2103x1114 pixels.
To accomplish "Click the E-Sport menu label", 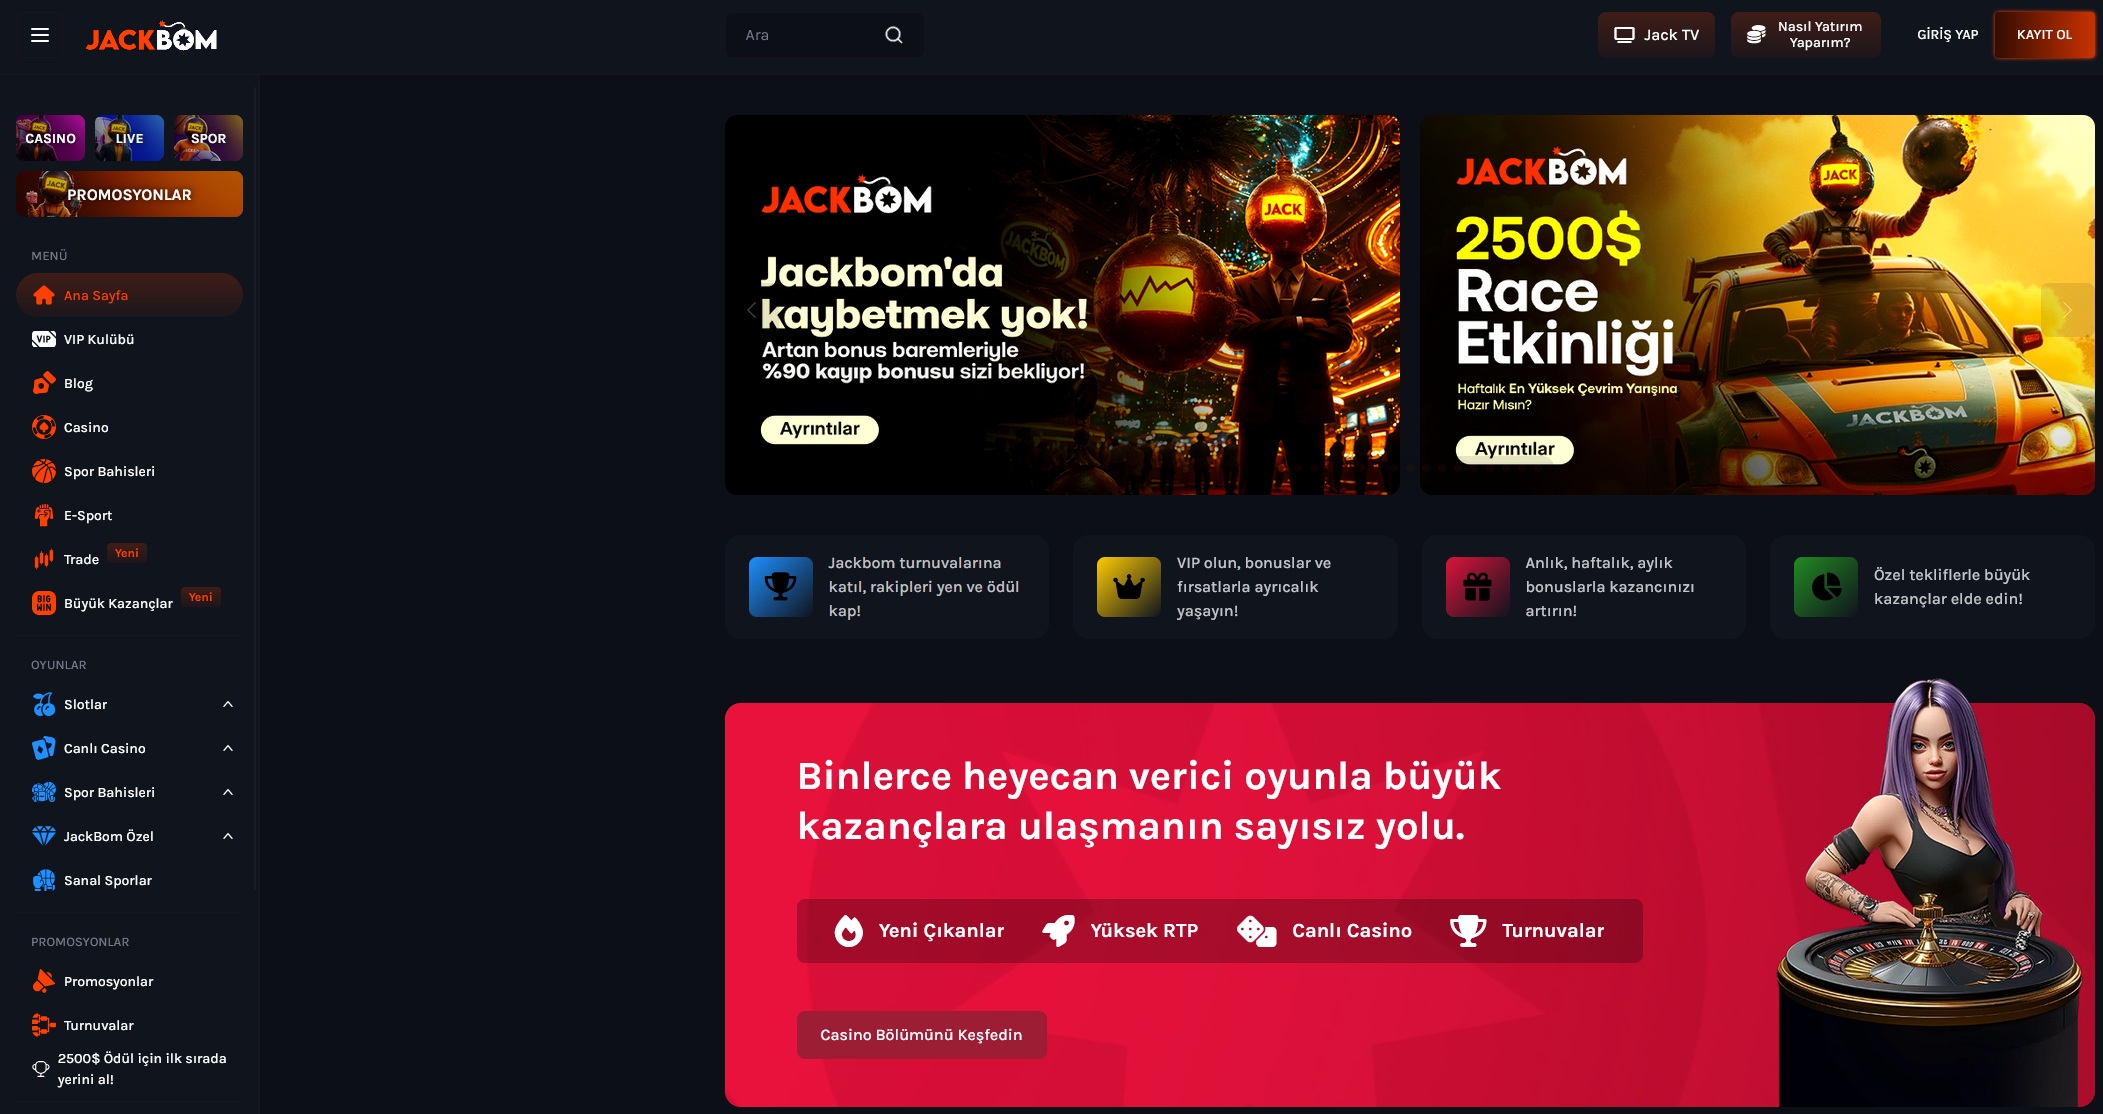I will pos(88,516).
